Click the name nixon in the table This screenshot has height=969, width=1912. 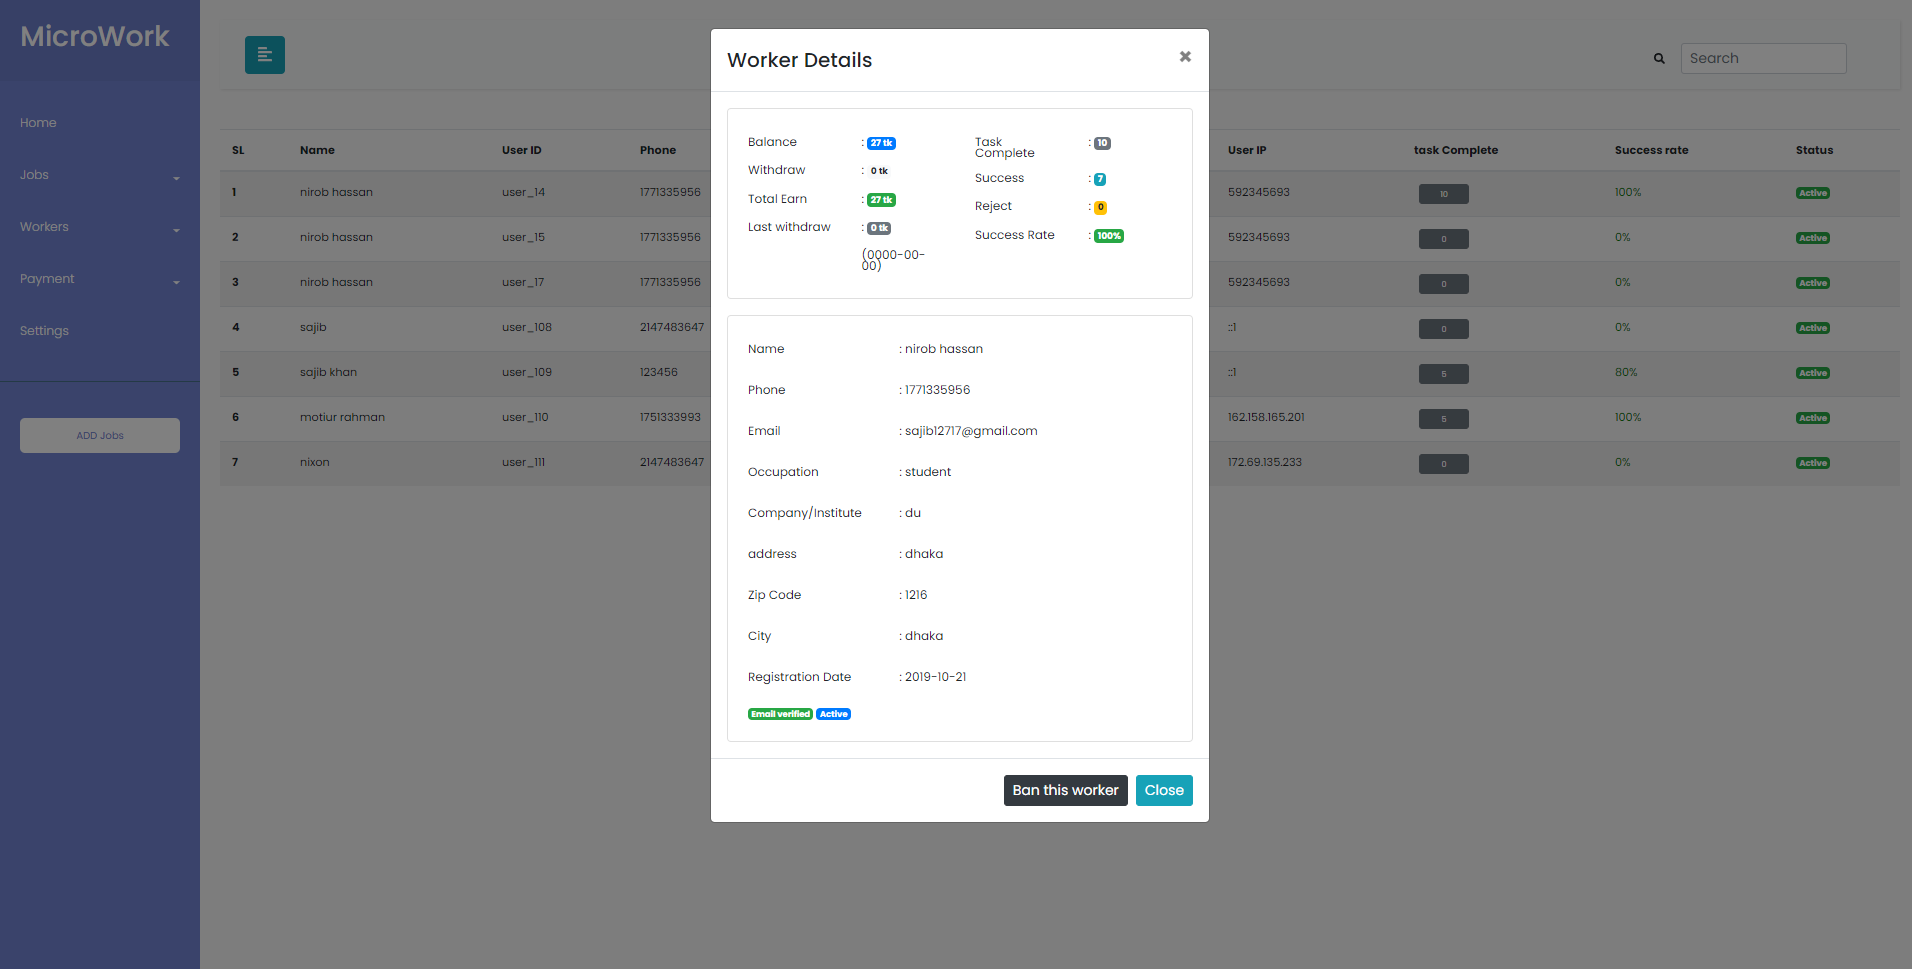(x=314, y=462)
